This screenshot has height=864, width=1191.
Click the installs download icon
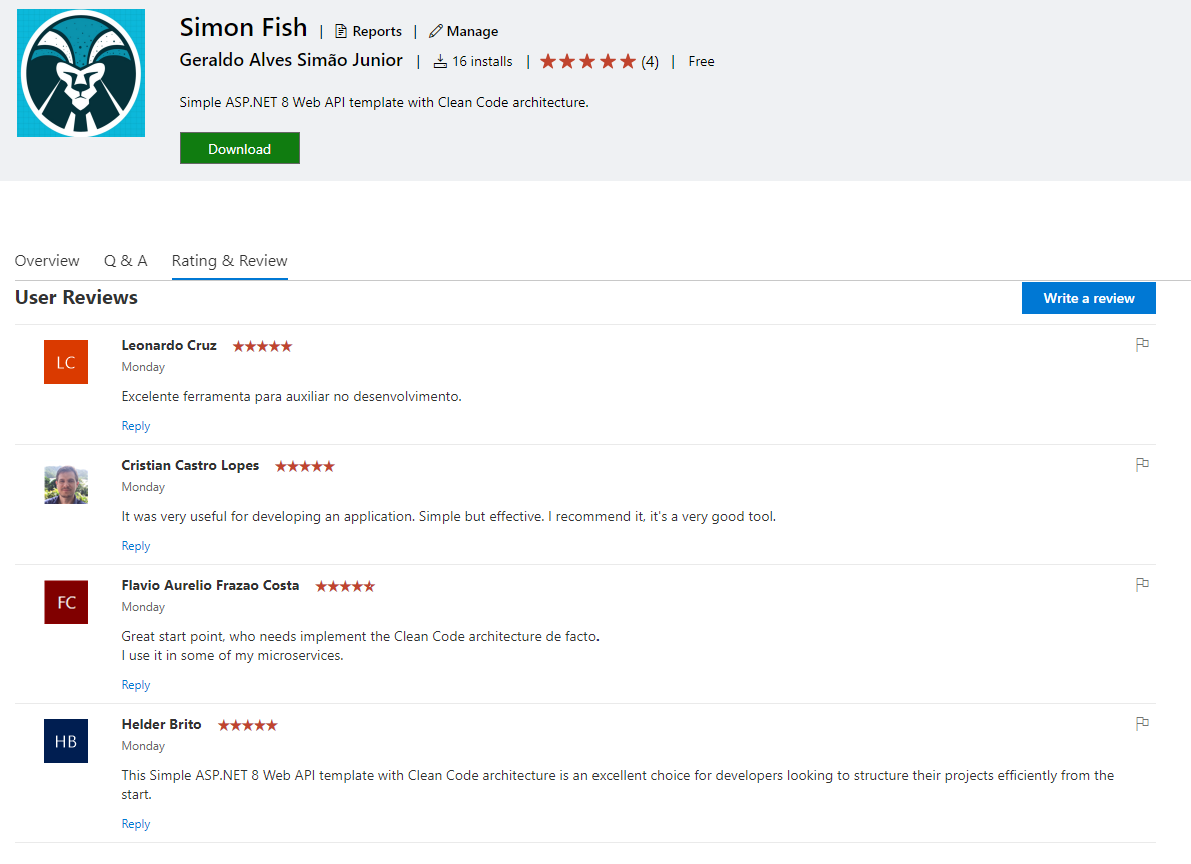pos(441,61)
